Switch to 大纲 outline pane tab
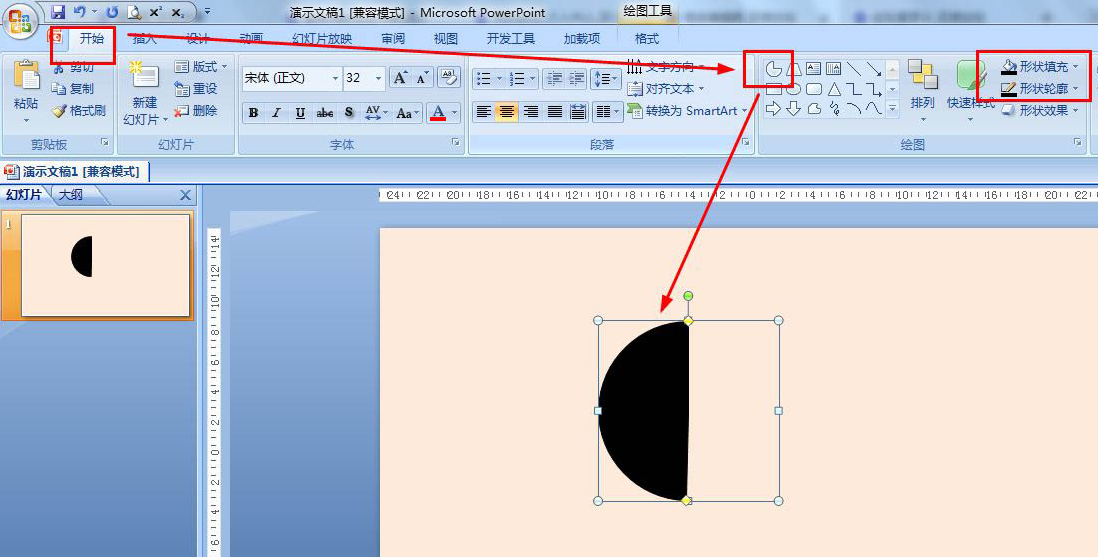 click(x=71, y=195)
